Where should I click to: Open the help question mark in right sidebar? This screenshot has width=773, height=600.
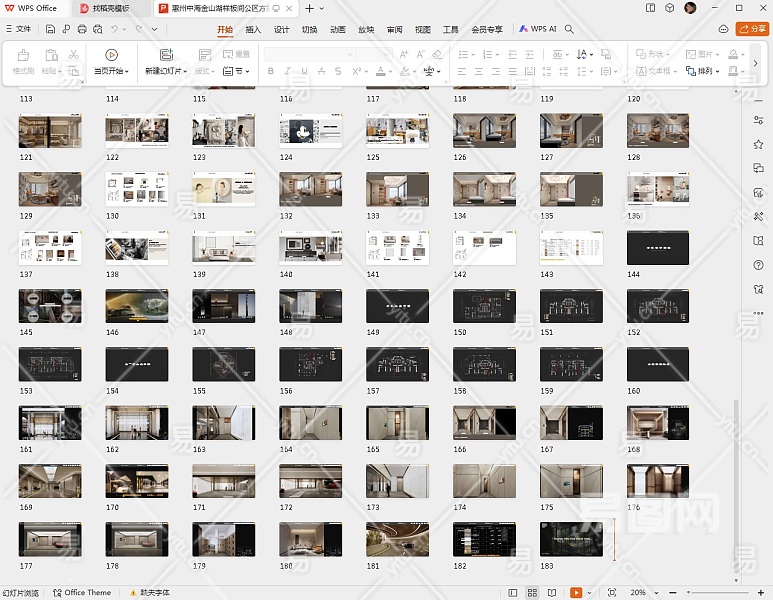pyautogui.click(x=759, y=265)
